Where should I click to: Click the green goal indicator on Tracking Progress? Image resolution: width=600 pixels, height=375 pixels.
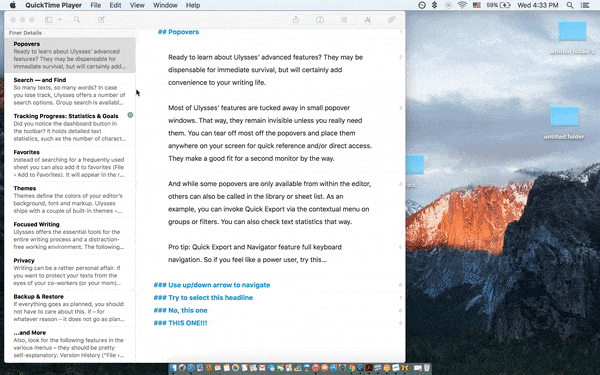(130, 115)
